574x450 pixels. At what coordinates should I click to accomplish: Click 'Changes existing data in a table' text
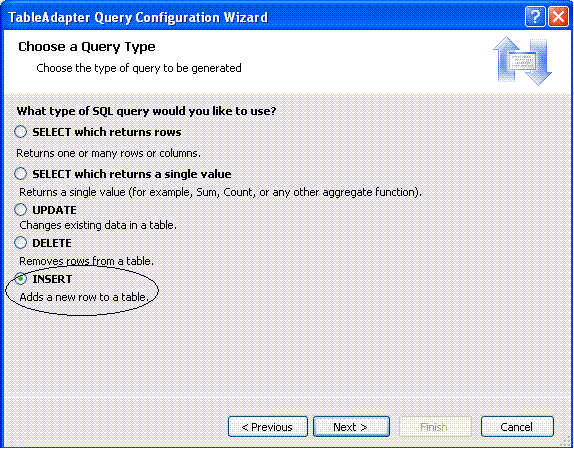pos(98,225)
